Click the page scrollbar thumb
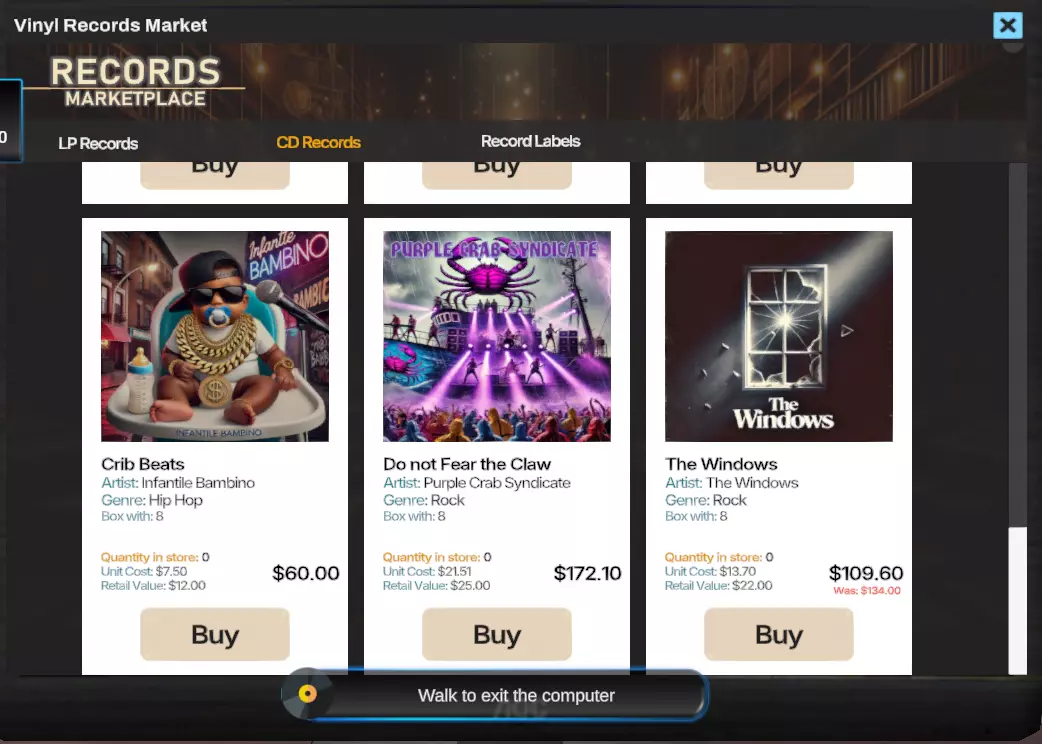This screenshot has height=744, width=1042. pos(1017,601)
